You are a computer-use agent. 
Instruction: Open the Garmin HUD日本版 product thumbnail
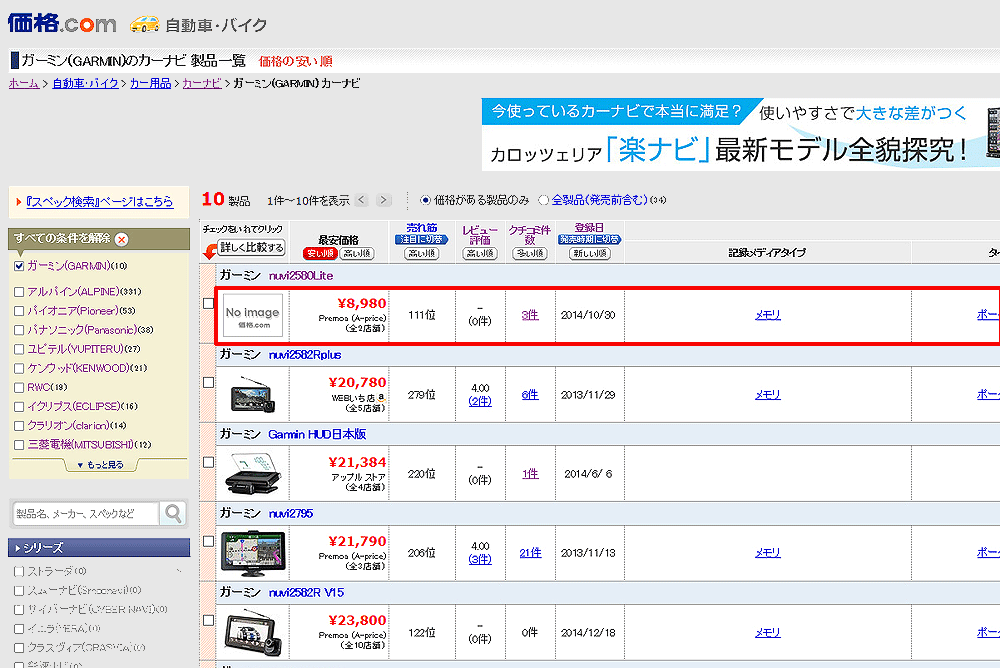pyautogui.click(x=253, y=473)
